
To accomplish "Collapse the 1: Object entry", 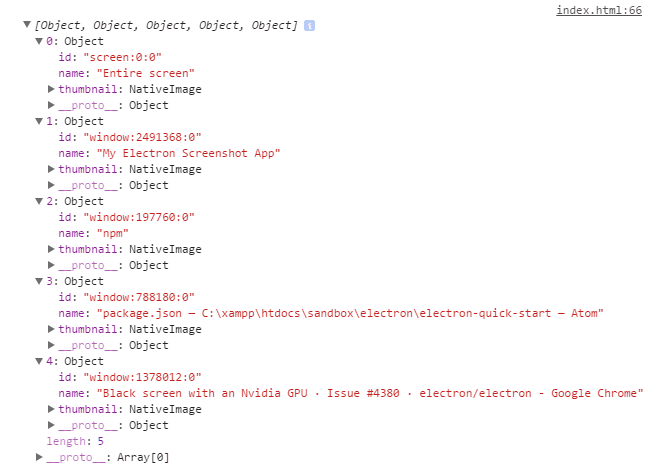I will 40,121.
